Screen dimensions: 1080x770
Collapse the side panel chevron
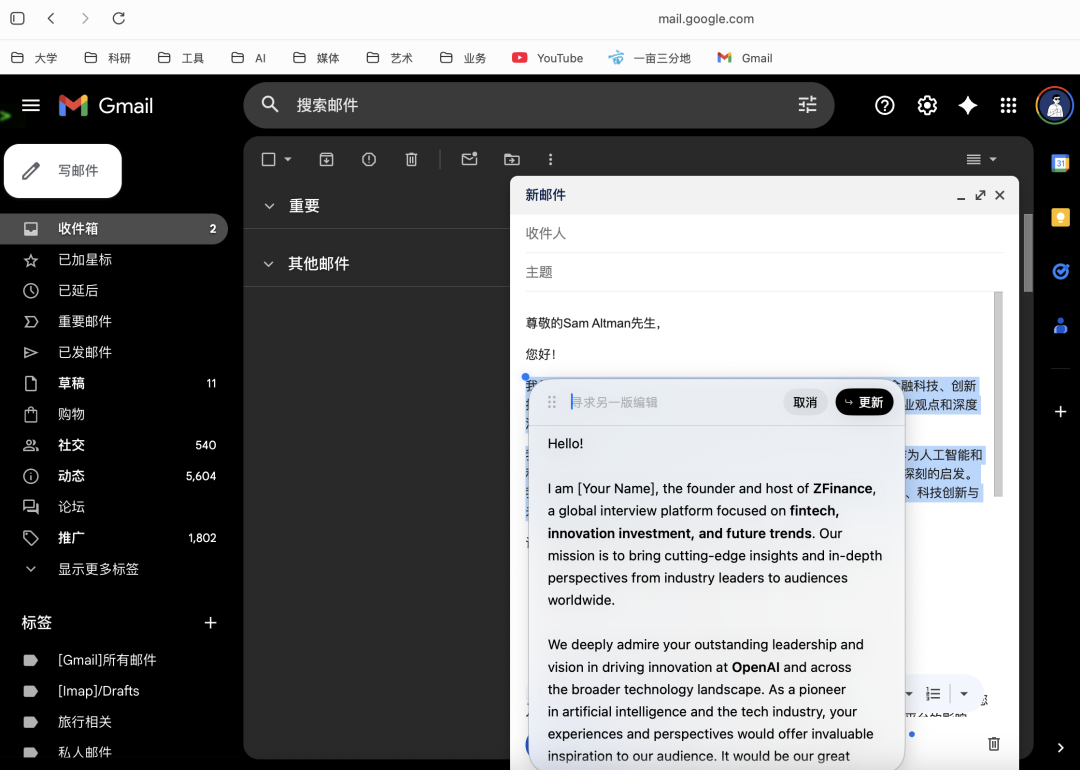1061,747
